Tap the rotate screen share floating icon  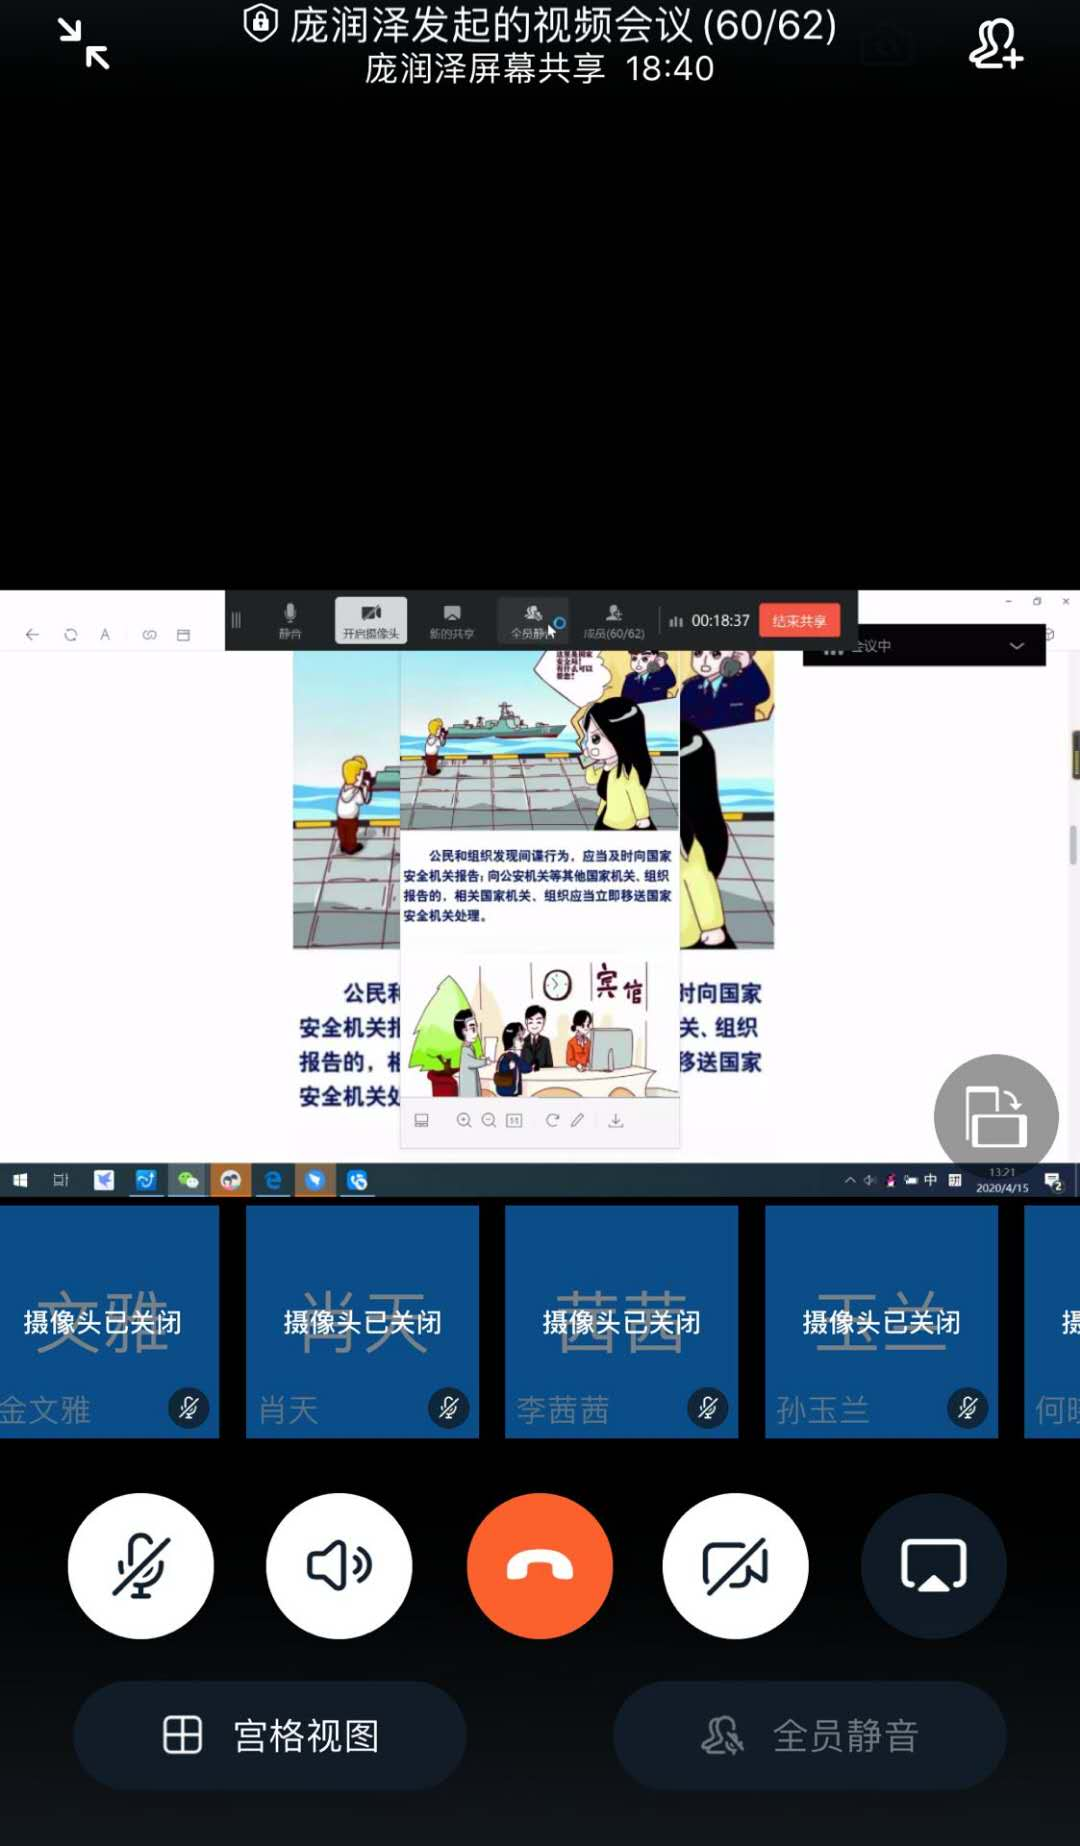(x=995, y=1116)
